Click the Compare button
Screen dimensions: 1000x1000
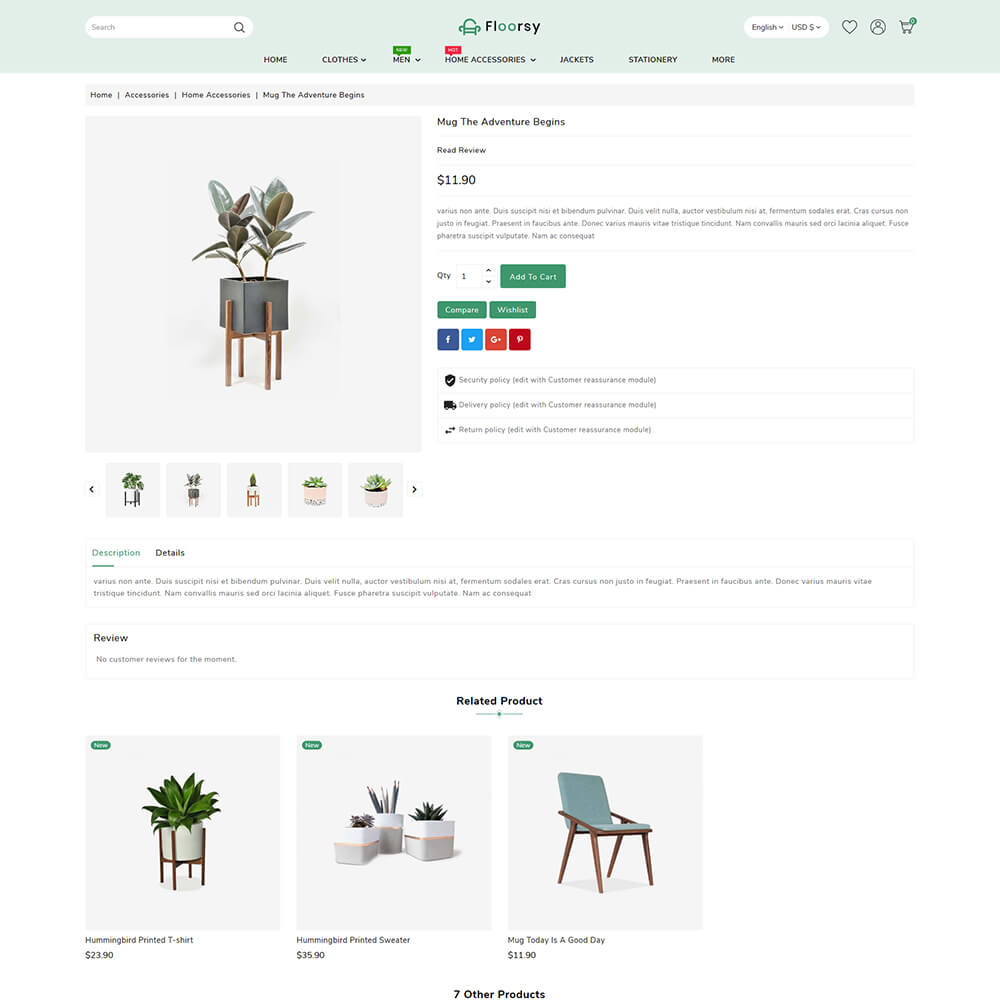tap(462, 310)
